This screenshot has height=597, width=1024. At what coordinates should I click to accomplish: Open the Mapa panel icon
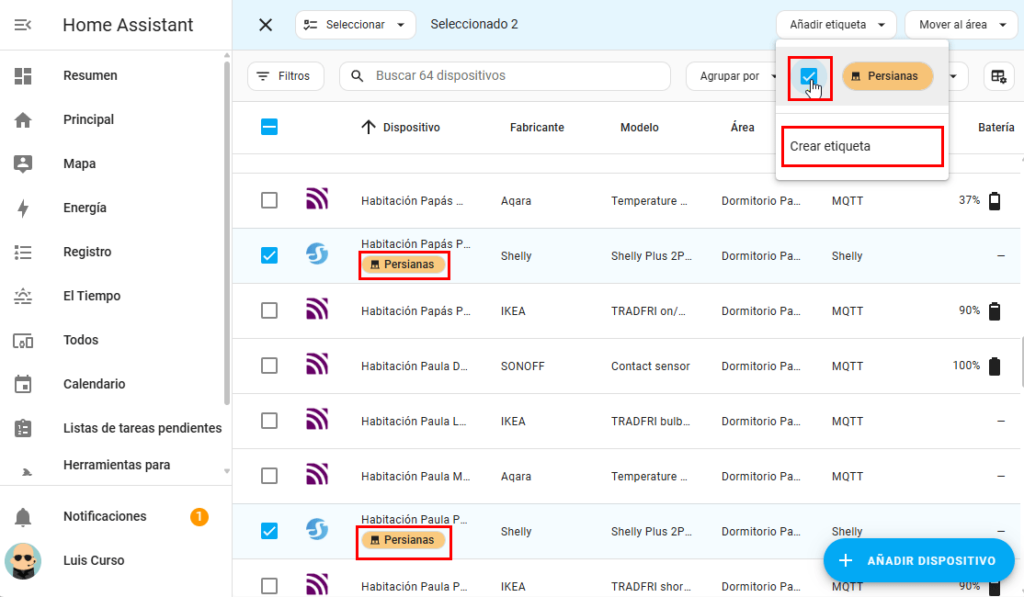click(23, 164)
